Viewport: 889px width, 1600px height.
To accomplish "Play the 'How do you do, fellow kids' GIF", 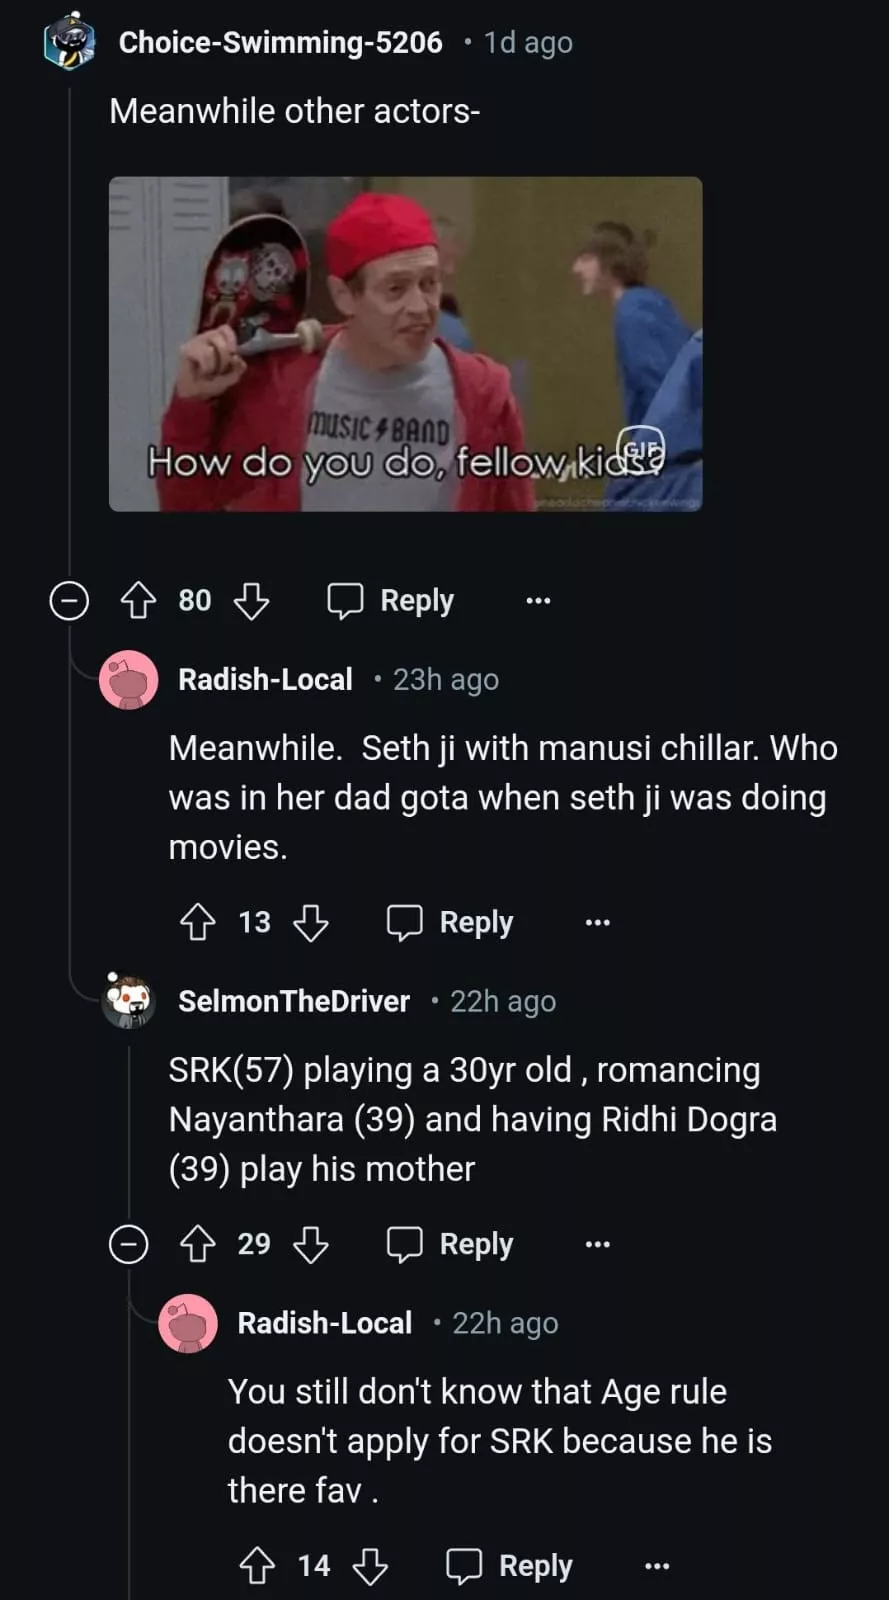I will (405, 344).
